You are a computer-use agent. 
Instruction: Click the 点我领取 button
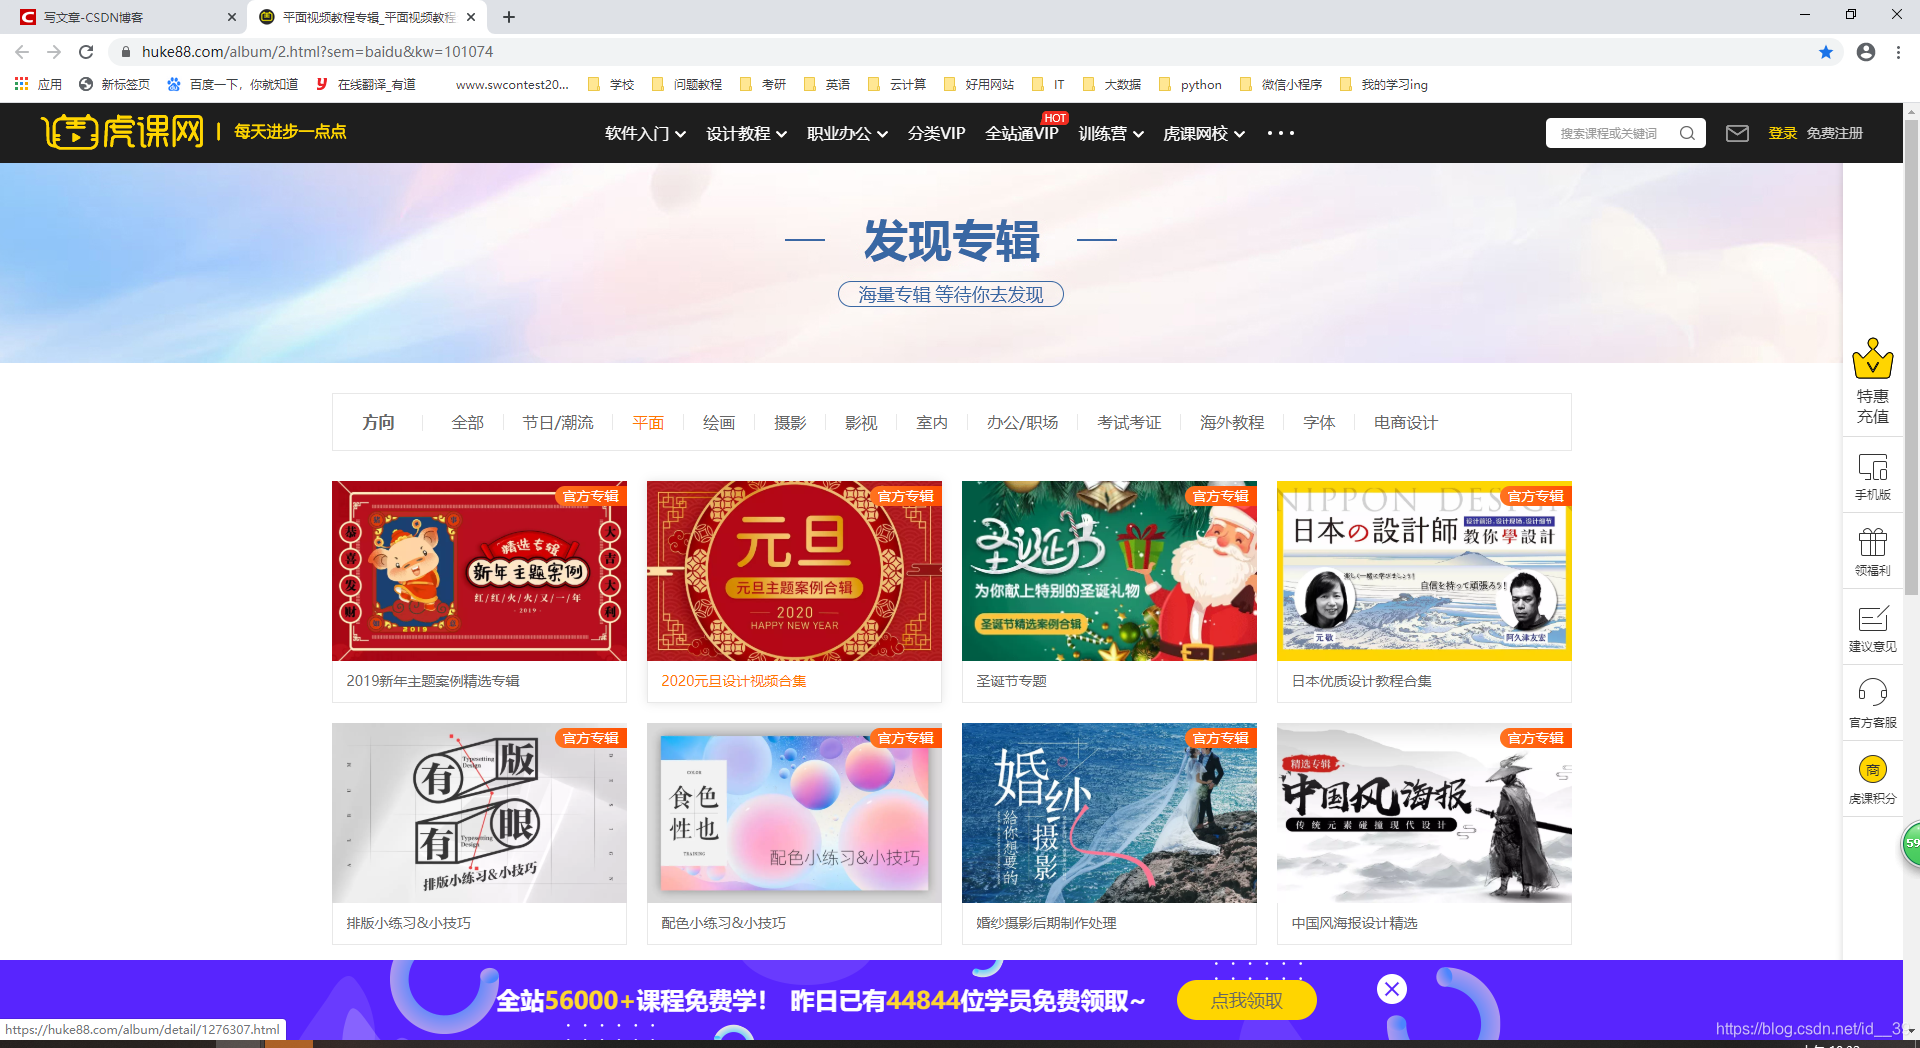(1246, 1000)
